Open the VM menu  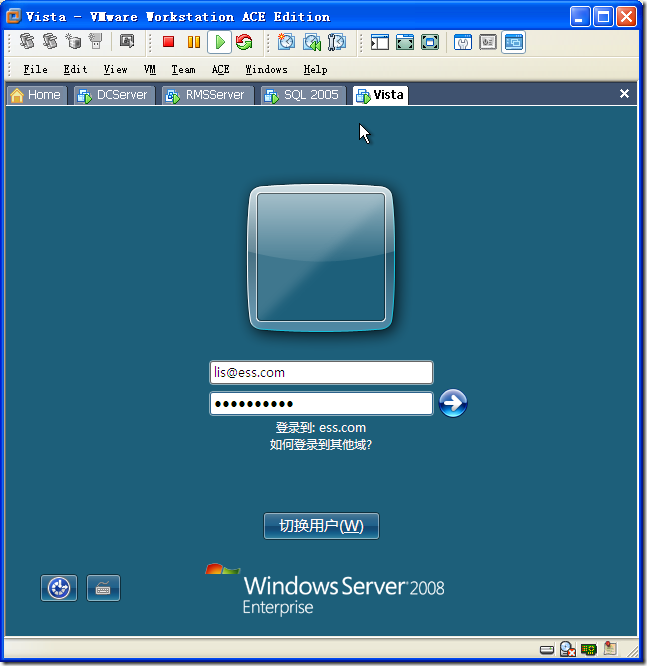pyautogui.click(x=150, y=69)
